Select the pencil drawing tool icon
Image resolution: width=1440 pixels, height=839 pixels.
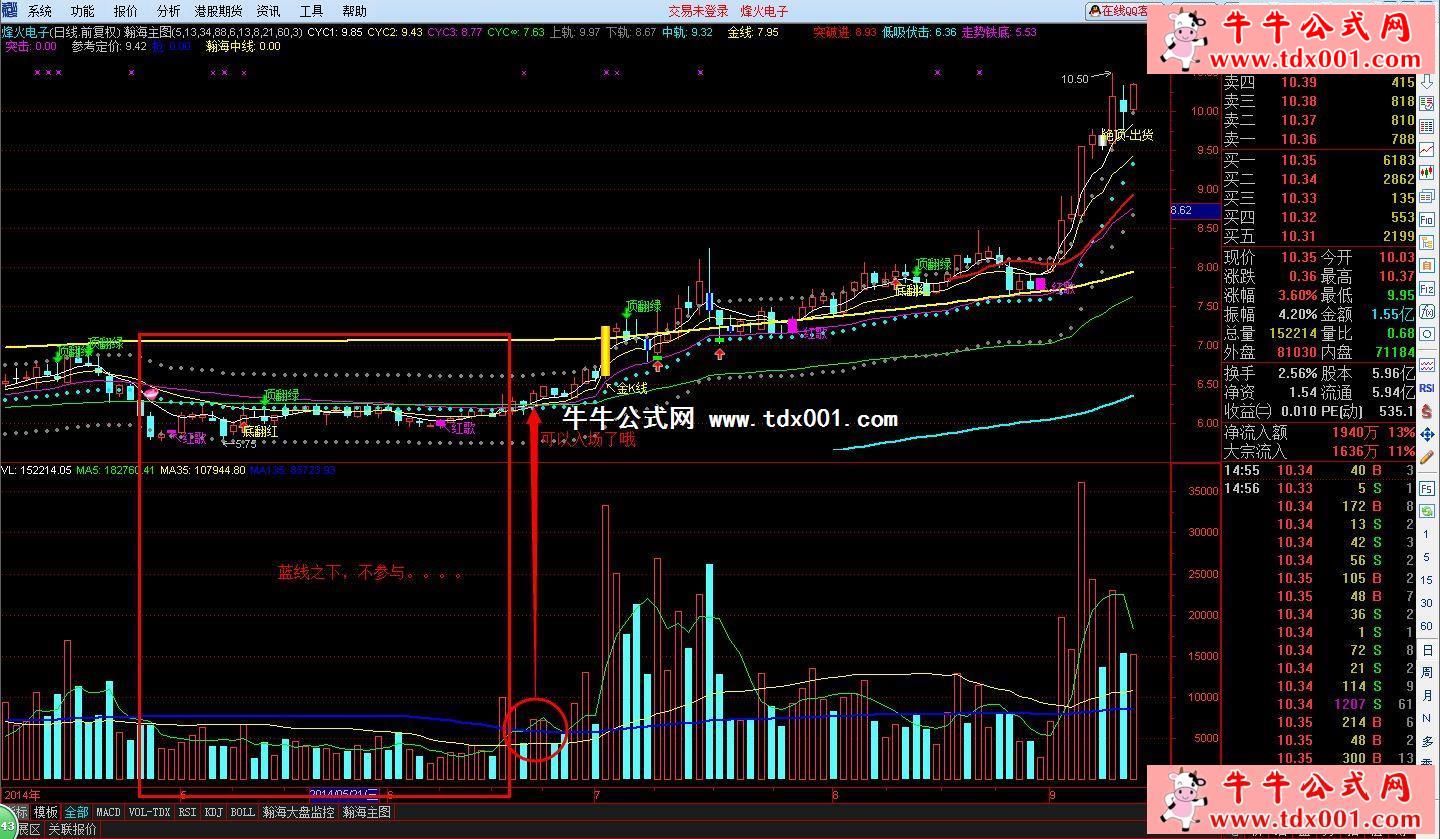(x=1428, y=460)
